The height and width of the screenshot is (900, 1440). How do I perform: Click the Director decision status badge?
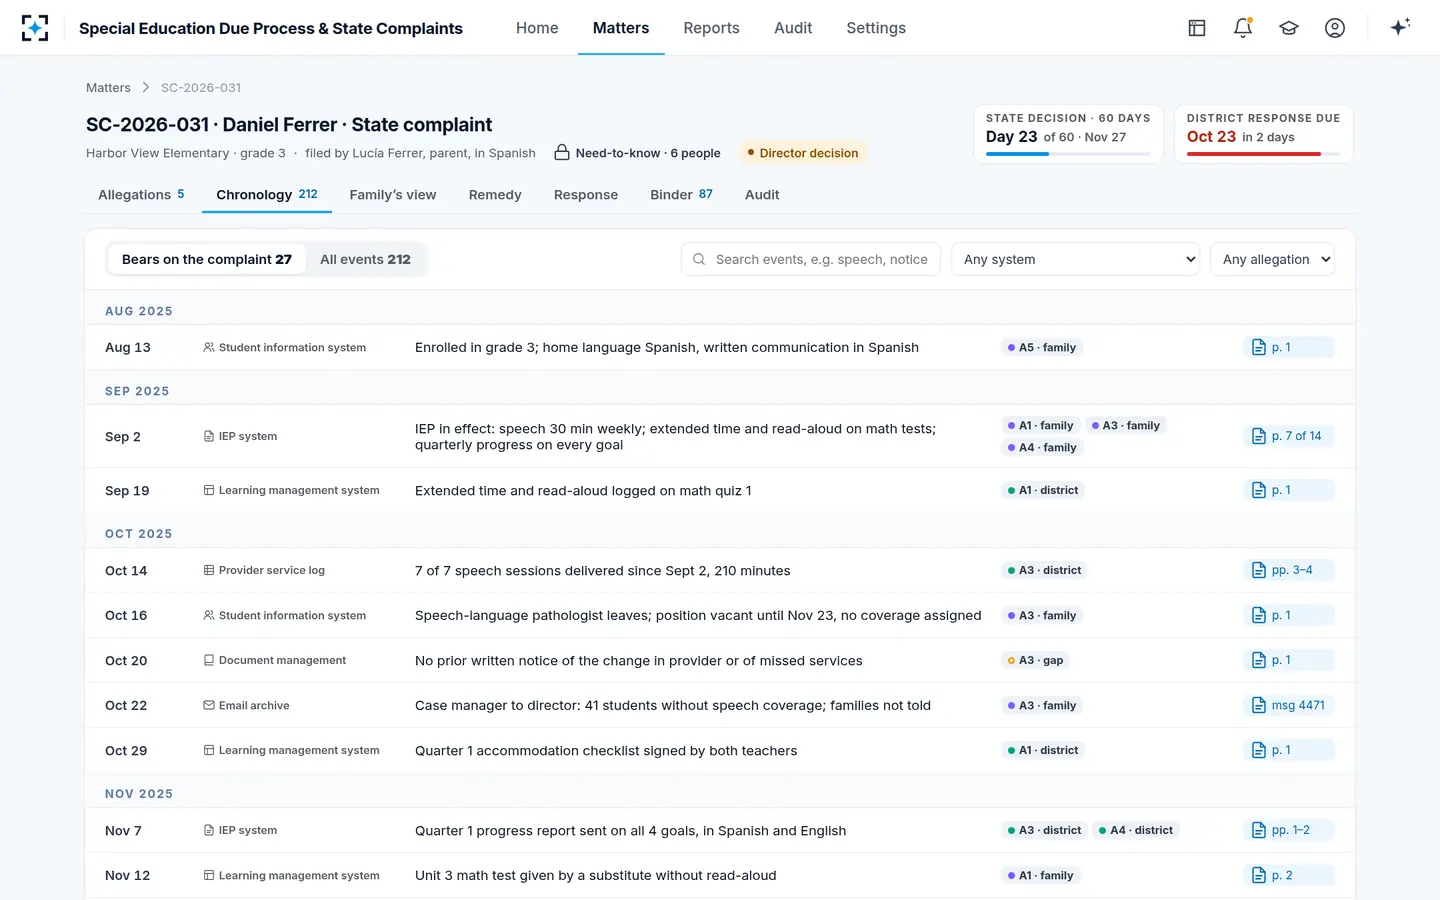coord(802,153)
